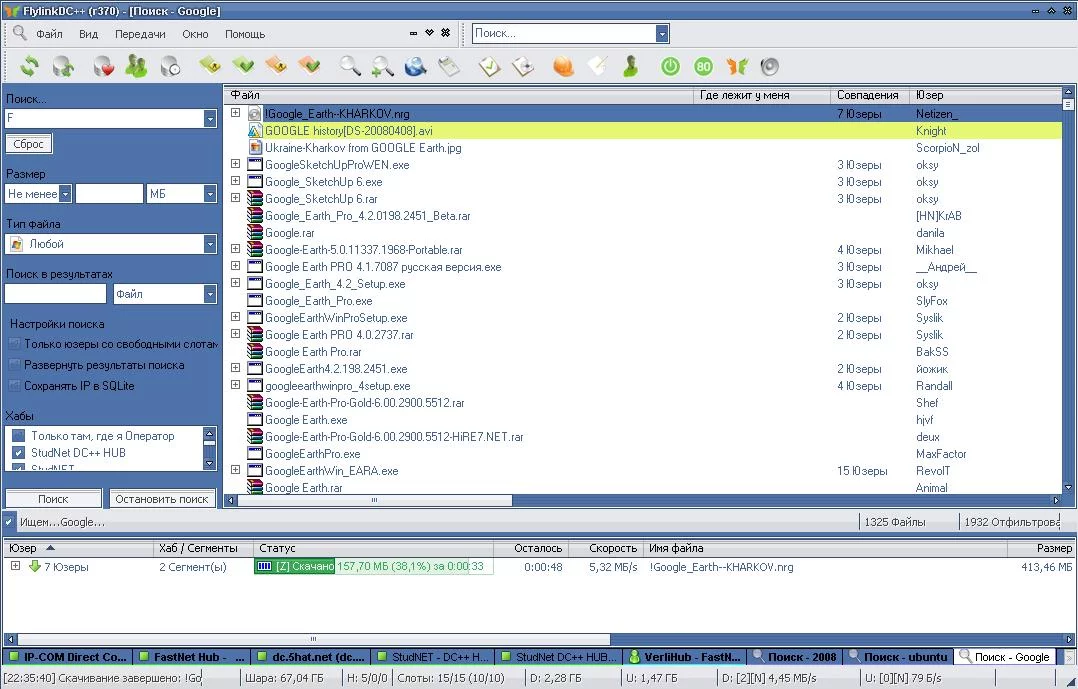Screen dimensions: 1078x689
Task: Click the green power button toolbar icon
Action: click(x=670, y=67)
